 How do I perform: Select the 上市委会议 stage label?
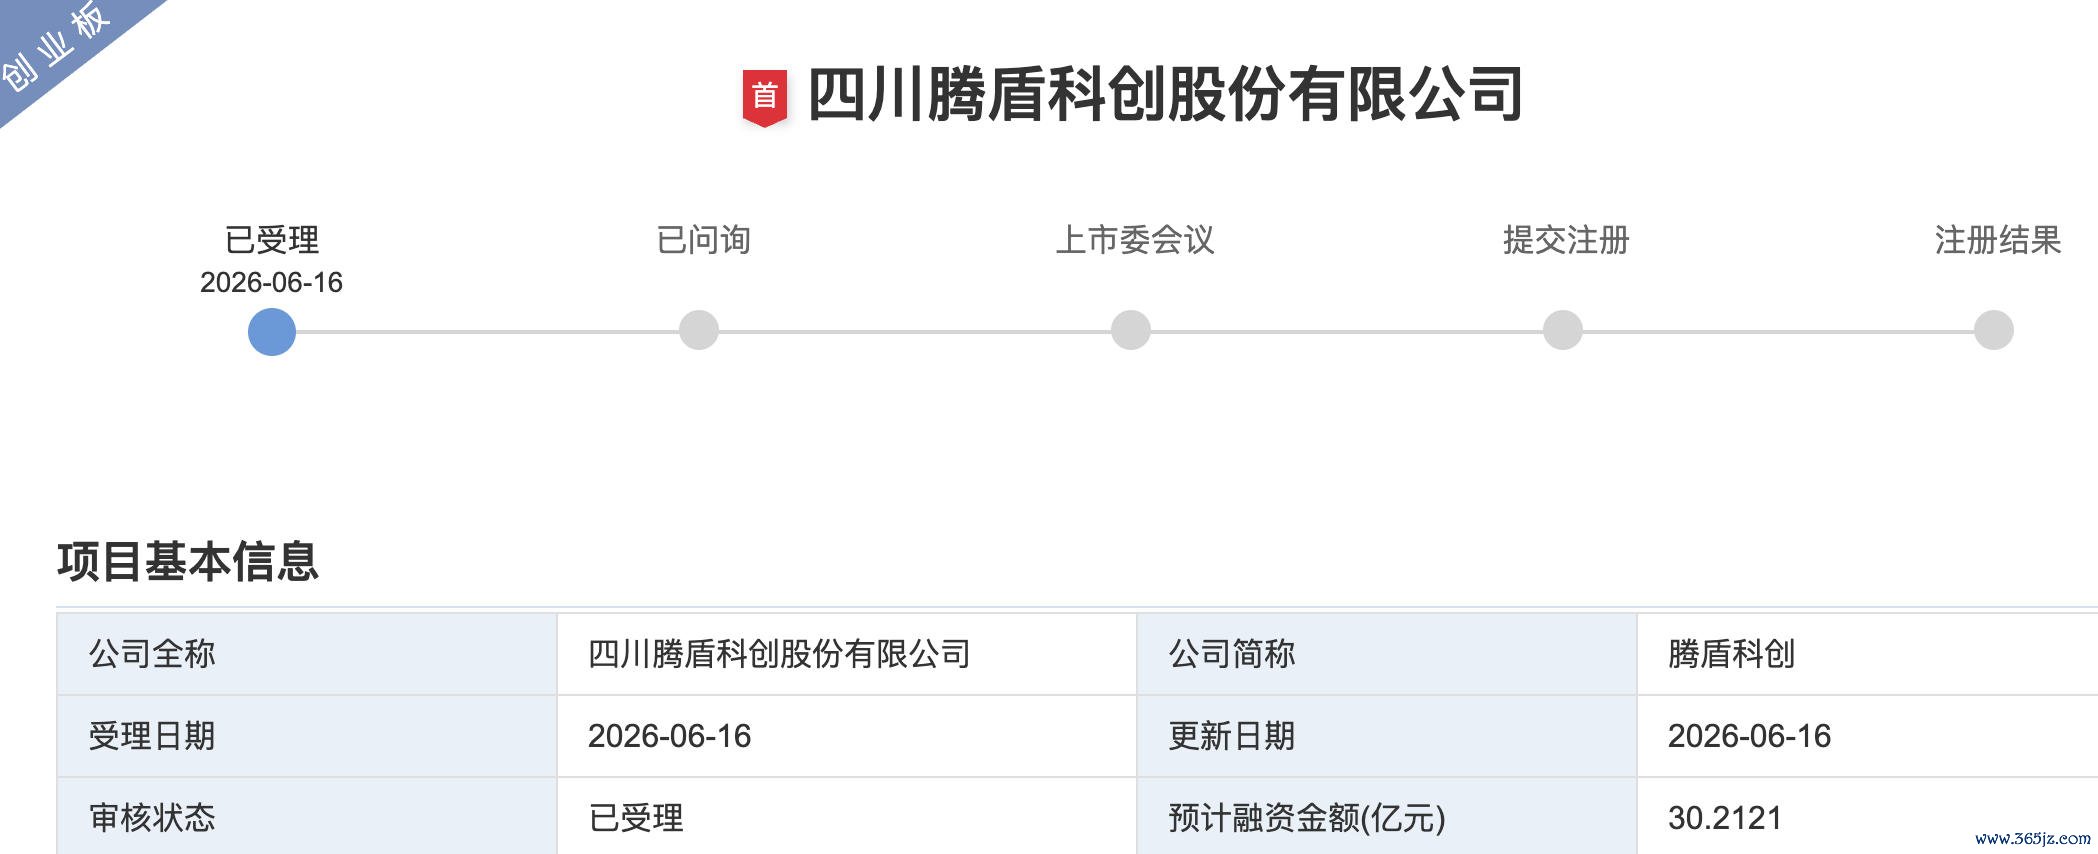tap(1135, 240)
